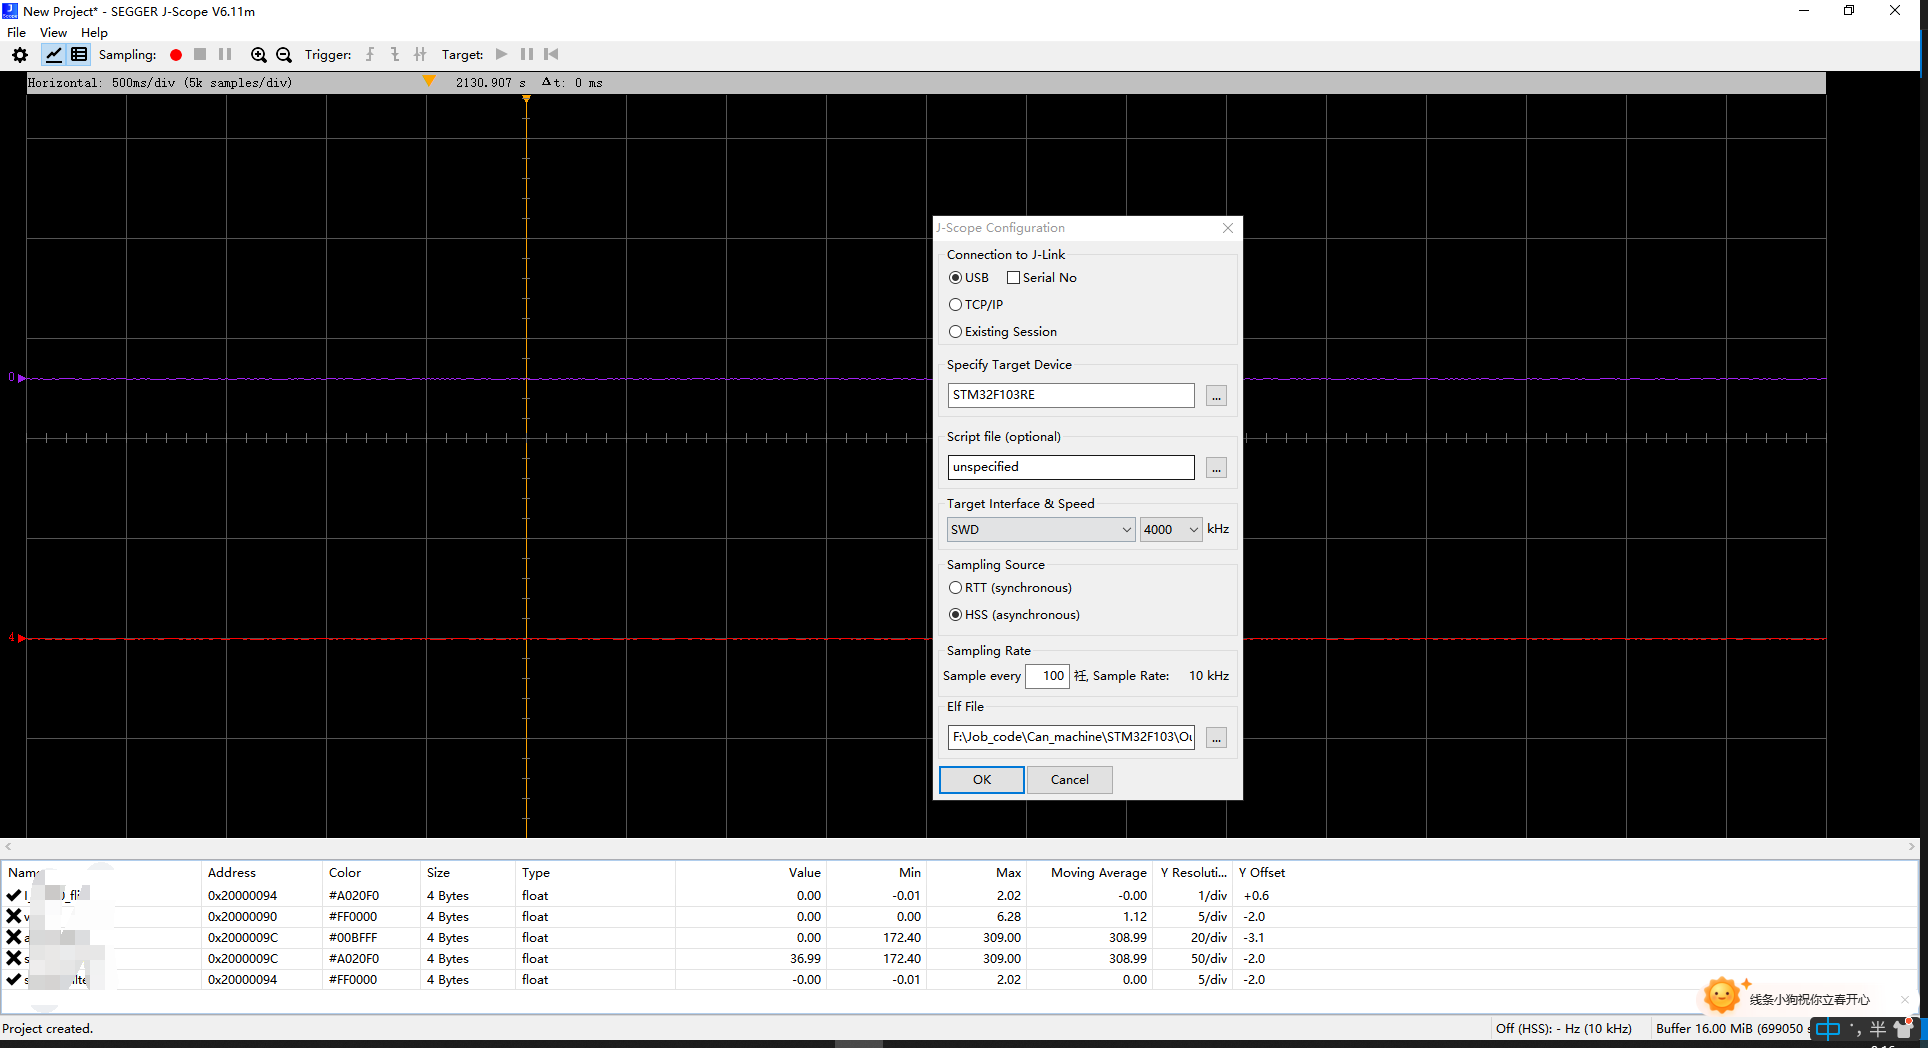This screenshot has width=1928, height=1048.
Task: Click the zoom in magnifier
Action: [x=258, y=55]
